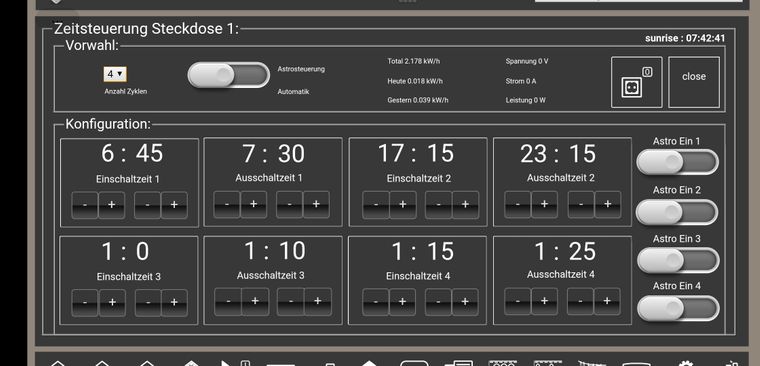Decrease the hour of Ausschaltzeit 2

point(518,204)
